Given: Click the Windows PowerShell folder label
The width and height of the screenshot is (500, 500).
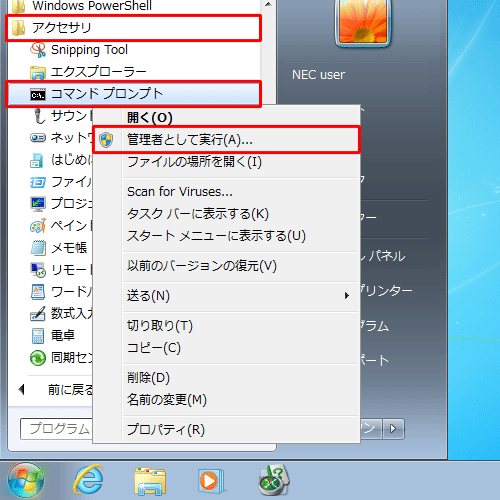Looking at the screenshot, I should [x=92, y=6].
